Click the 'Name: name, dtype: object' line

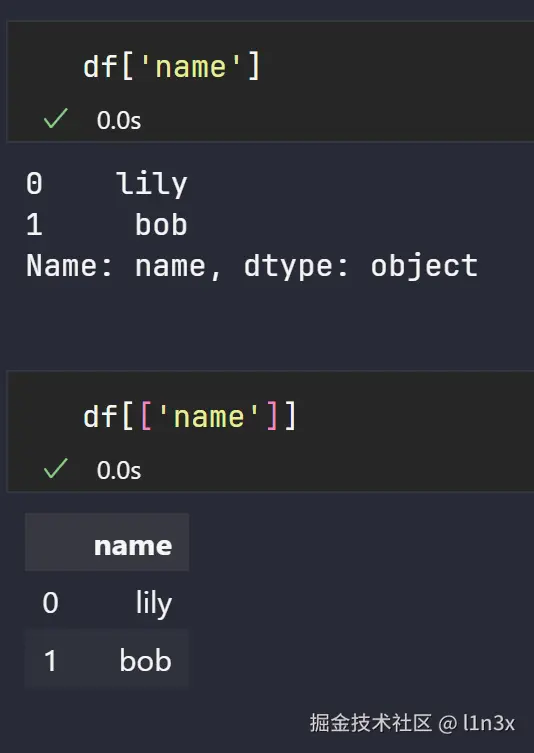point(252,266)
